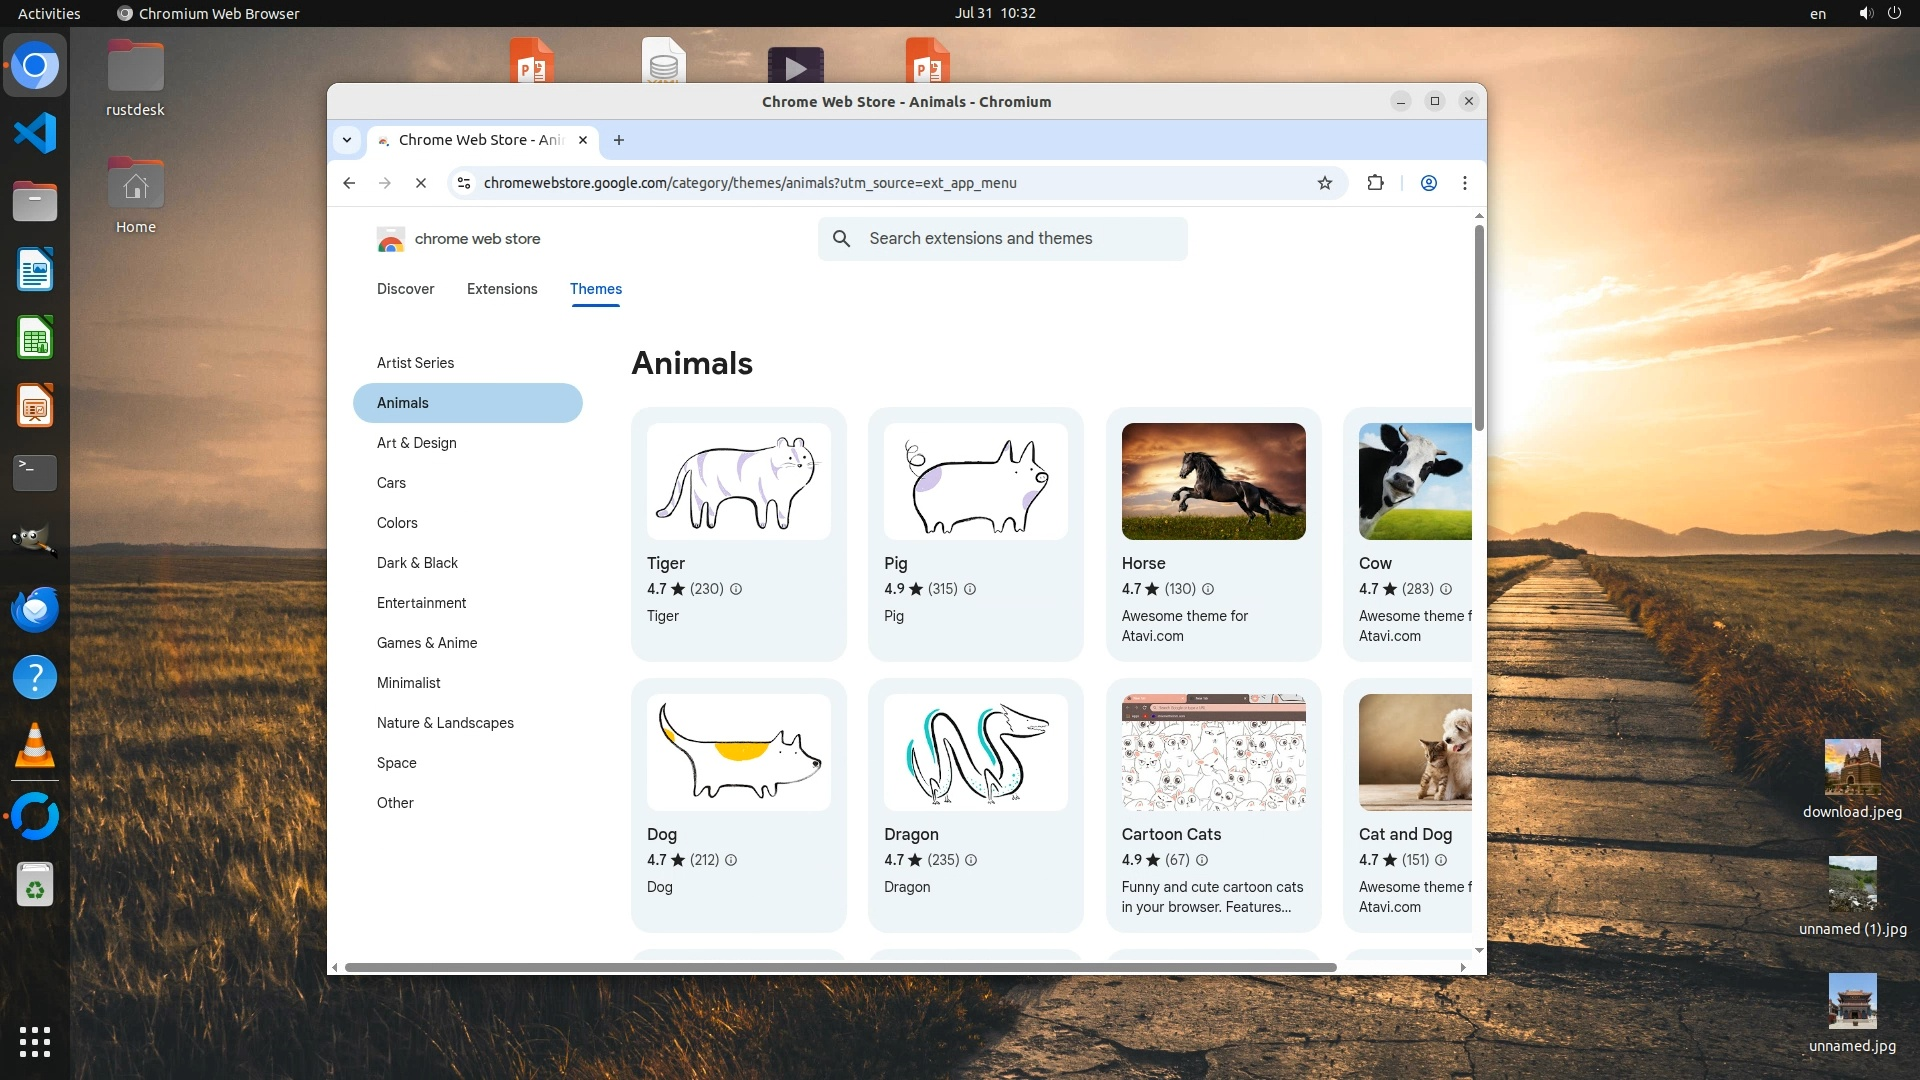This screenshot has height=1080, width=1920.
Task: Open system volume and power menu
Action: point(1879,13)
